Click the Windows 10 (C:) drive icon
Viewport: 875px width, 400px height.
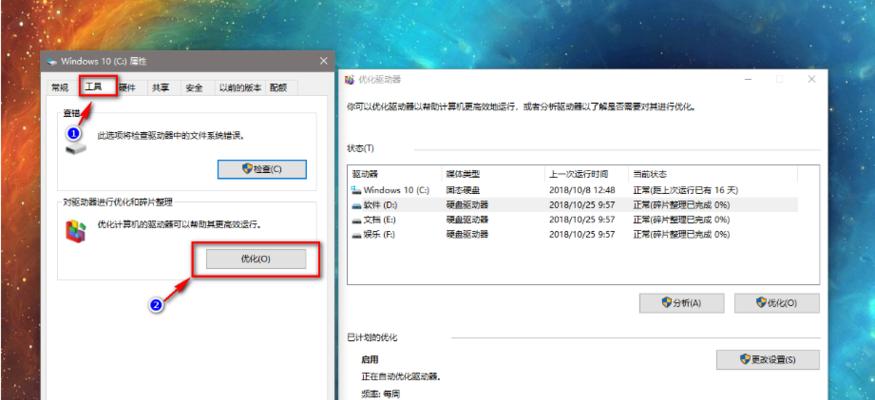click(x=356, y=190)
